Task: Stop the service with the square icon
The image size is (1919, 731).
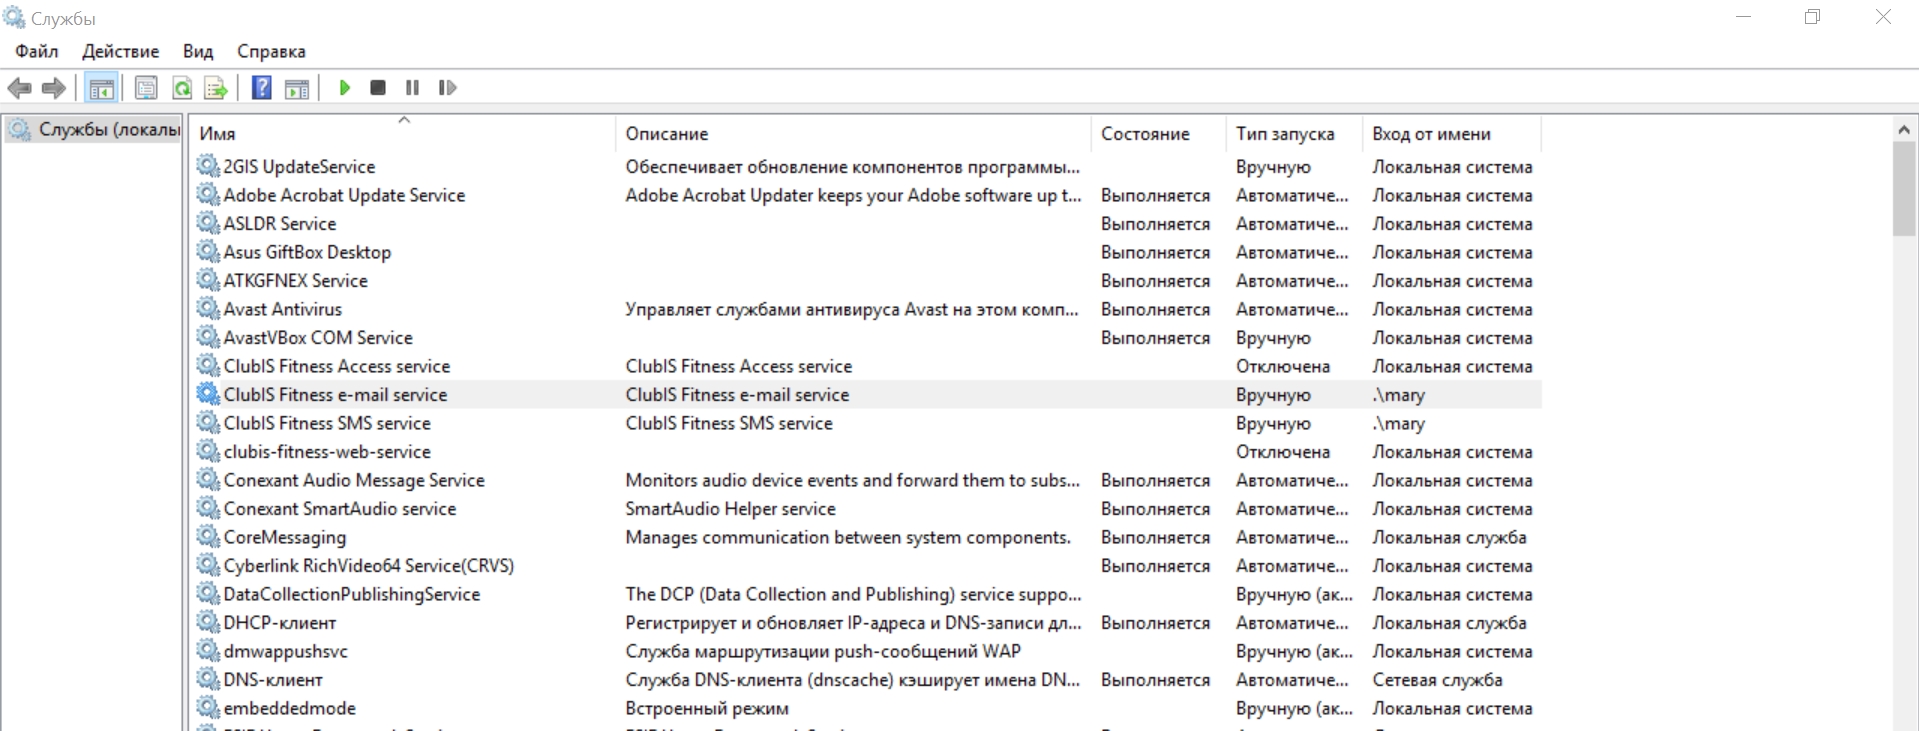Action: (378, 88)
